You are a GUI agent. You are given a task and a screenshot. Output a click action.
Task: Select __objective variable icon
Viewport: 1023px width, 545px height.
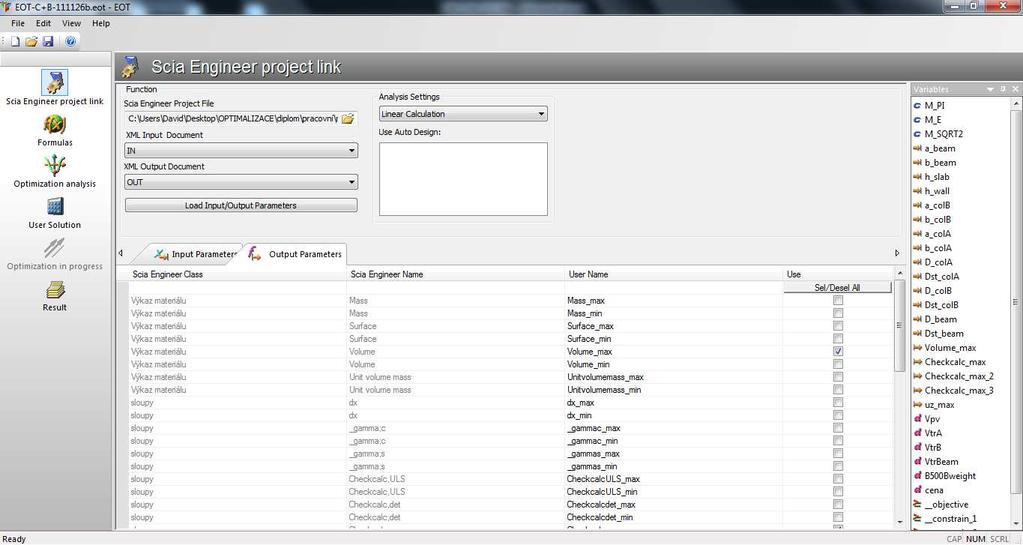[x=917, y=505]
